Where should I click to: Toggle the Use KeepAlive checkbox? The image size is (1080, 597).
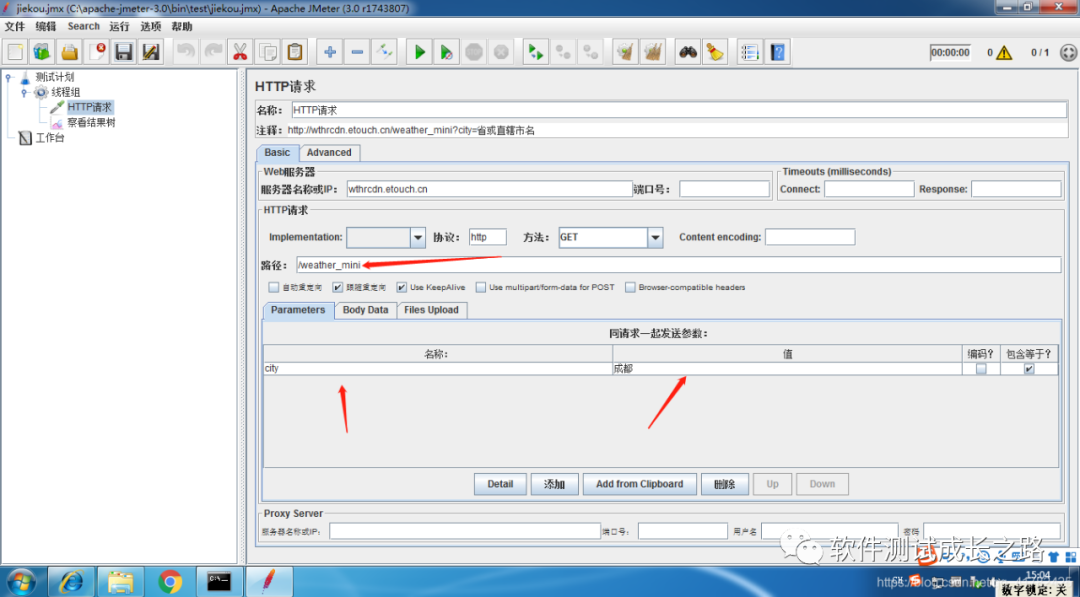[402, 287]
